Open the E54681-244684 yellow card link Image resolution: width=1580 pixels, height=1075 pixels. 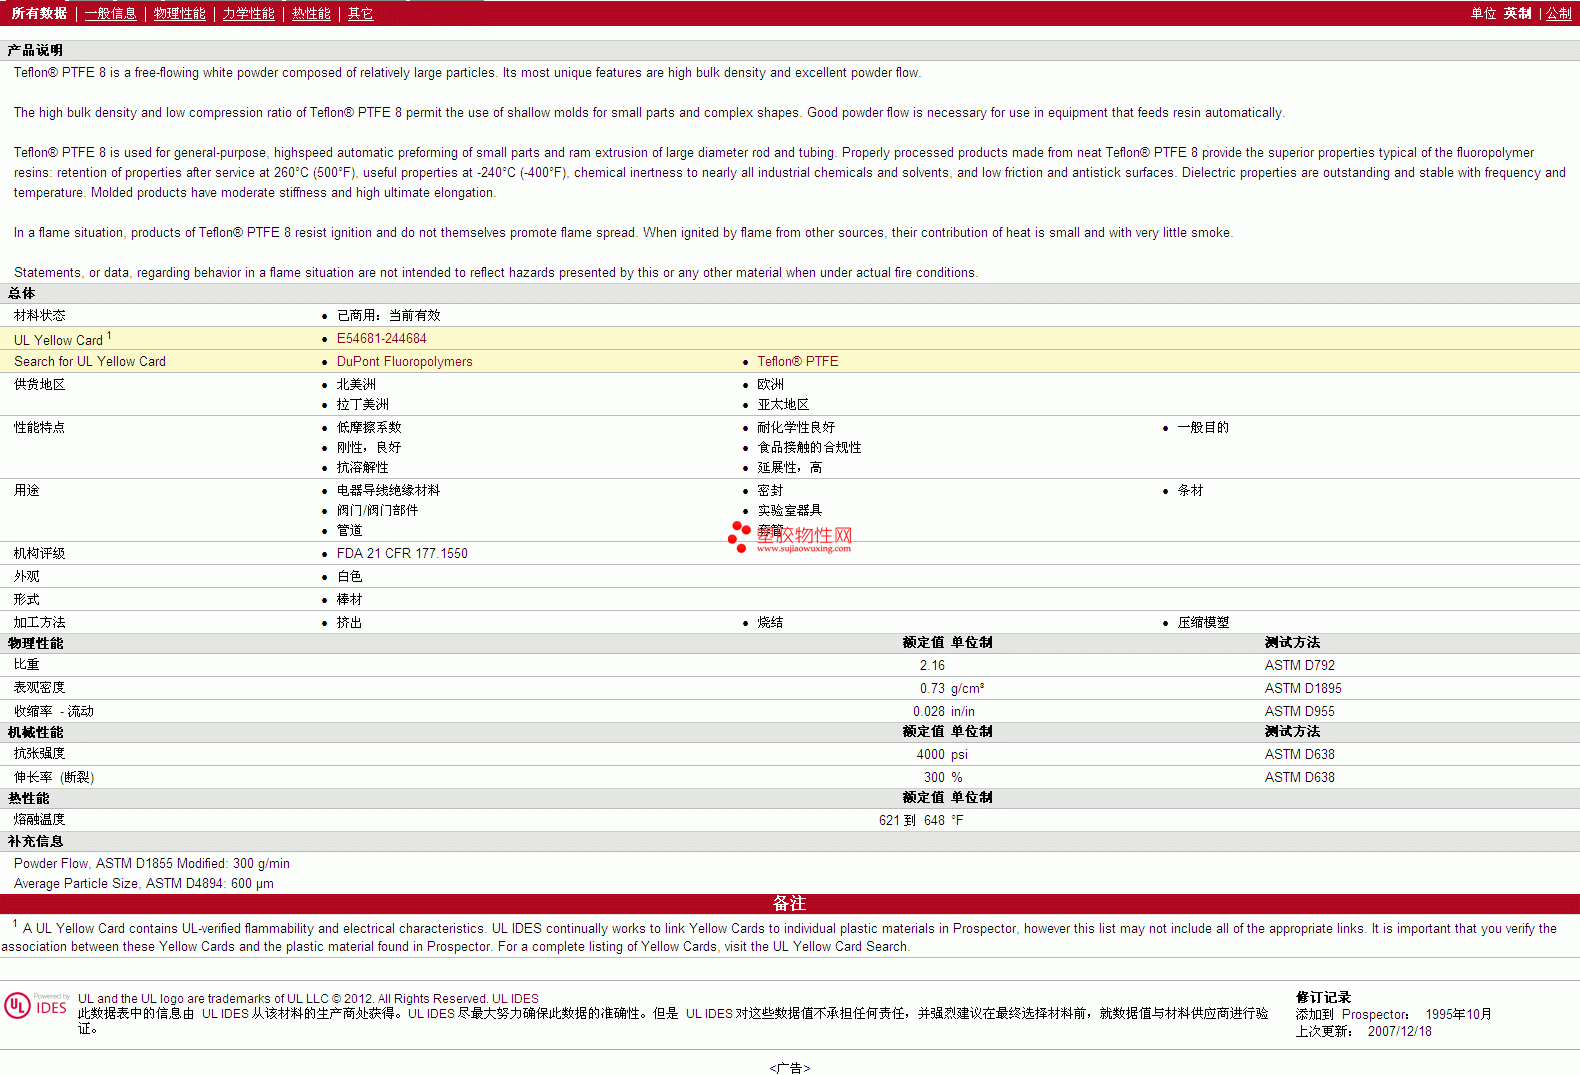pos(381,339)
